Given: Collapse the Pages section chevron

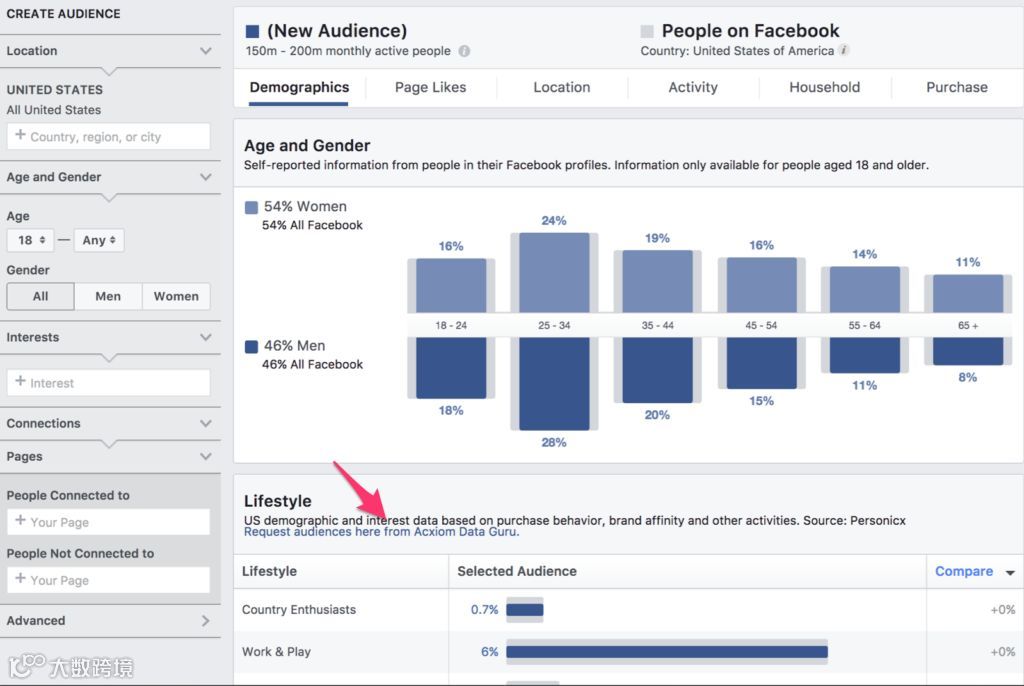Looking at the screenshot, I should pos(206,456).
